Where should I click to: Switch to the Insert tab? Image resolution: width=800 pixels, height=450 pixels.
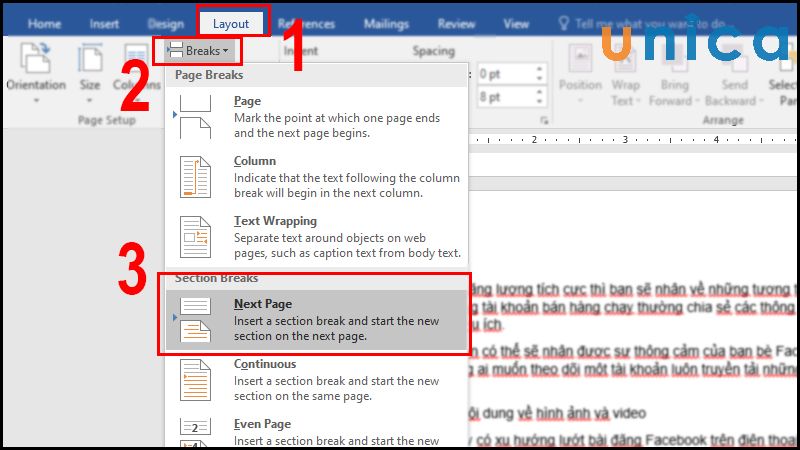tap(104, 24)
